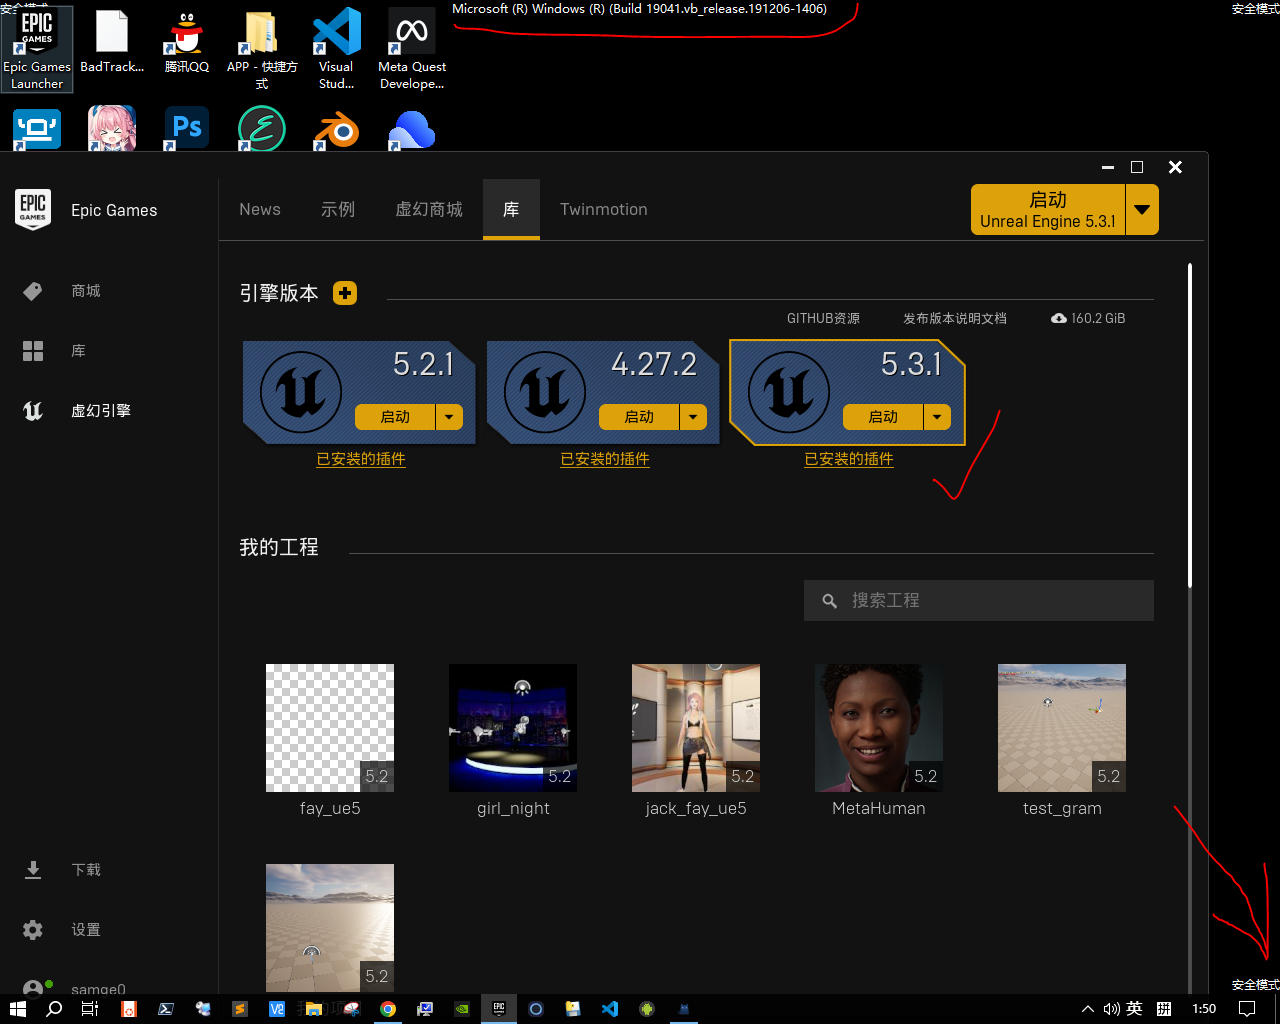Expand launch options dropdown on 5.3.1 card
This screenshot has height=1024, width=1280.
(937, 417)
